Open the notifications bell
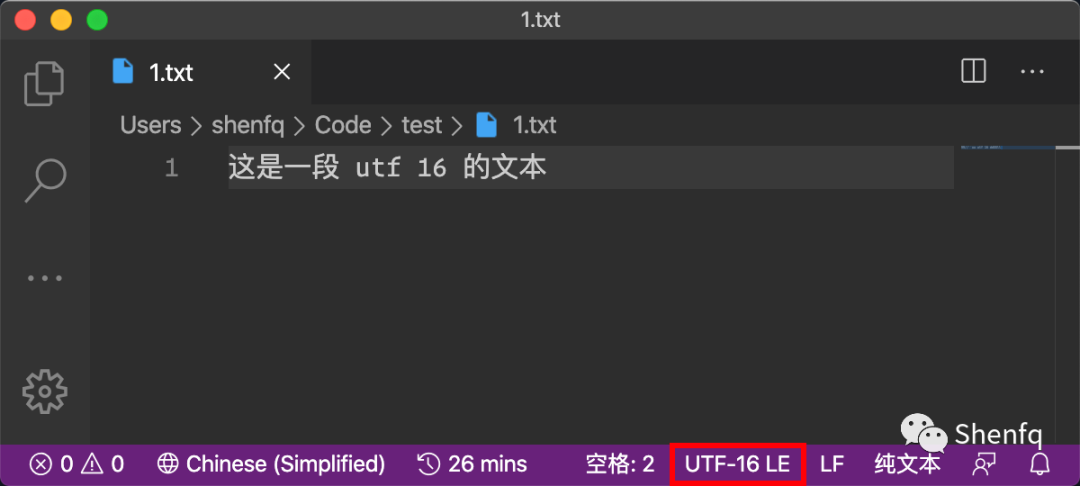1080x486 pixels. (1039, 464)
